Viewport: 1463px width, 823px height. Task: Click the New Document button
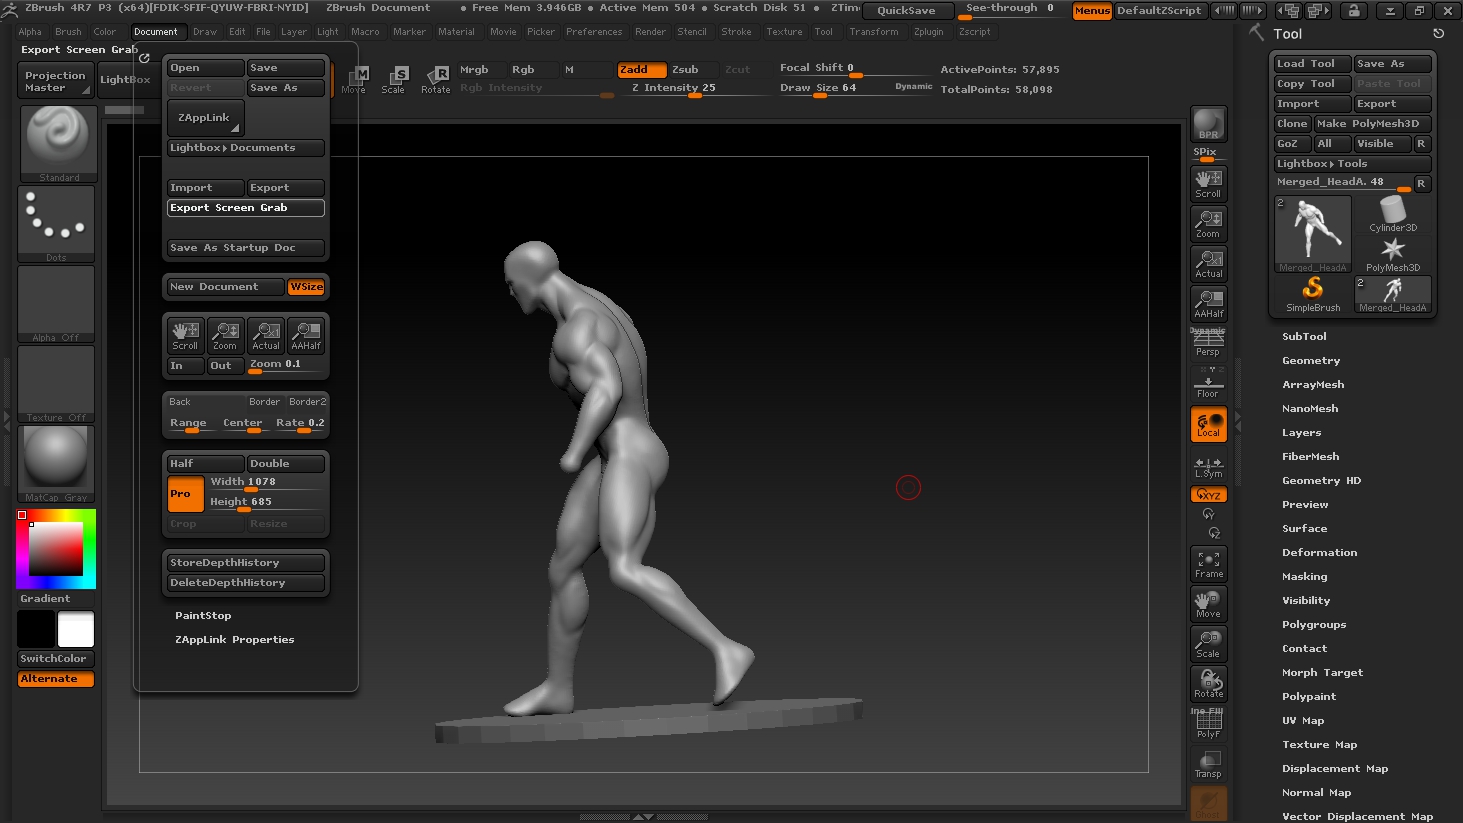coord(226,287)
